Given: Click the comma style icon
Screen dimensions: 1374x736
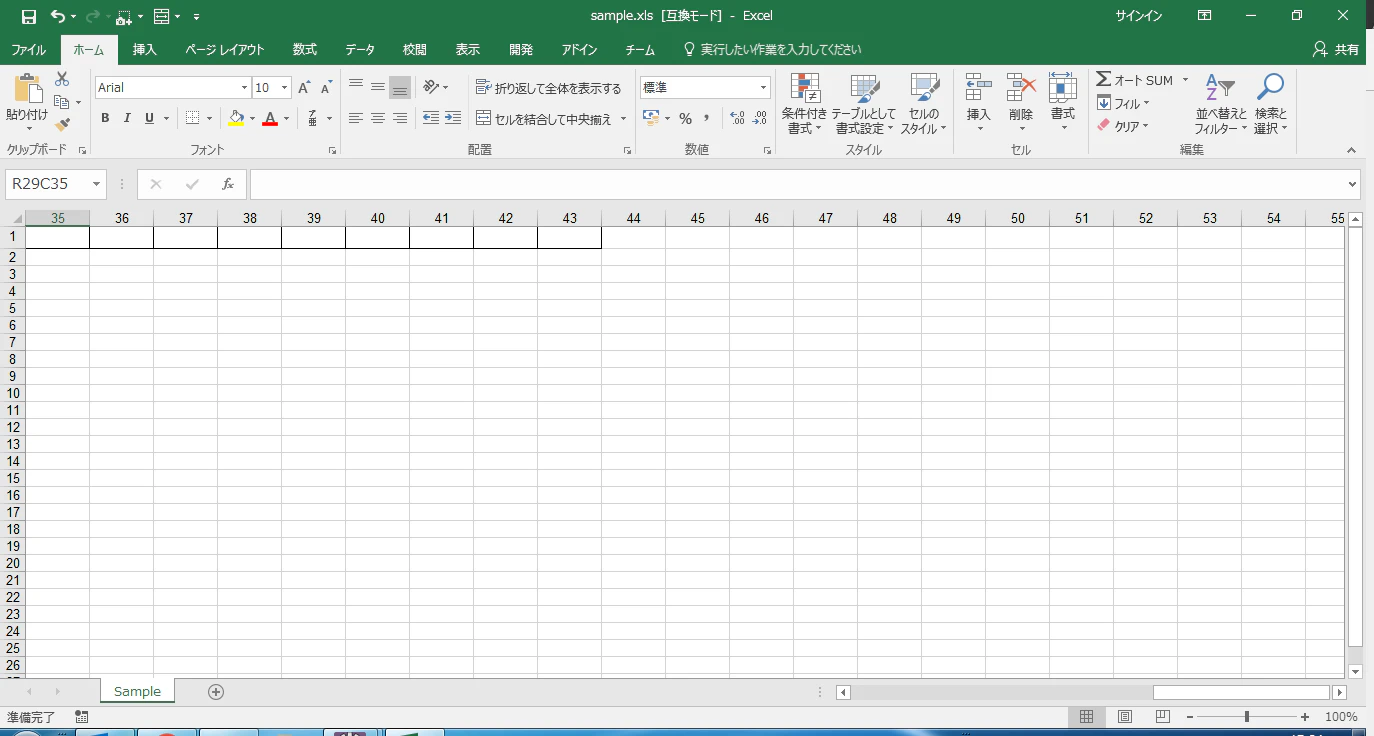Looking at the screenshot, I should 707,118.
